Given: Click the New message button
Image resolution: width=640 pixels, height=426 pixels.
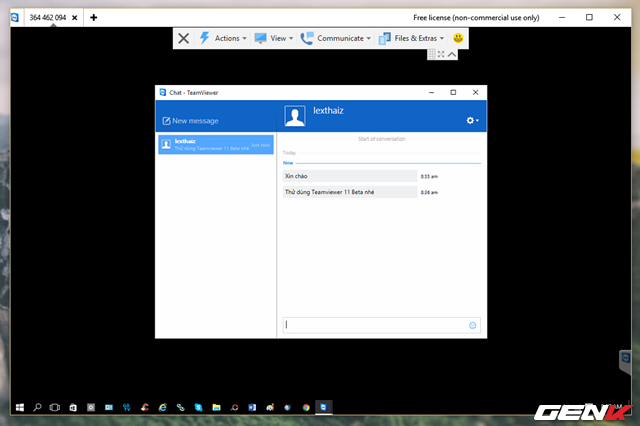Looking at the screenshot, I should (x=190, y=121).
